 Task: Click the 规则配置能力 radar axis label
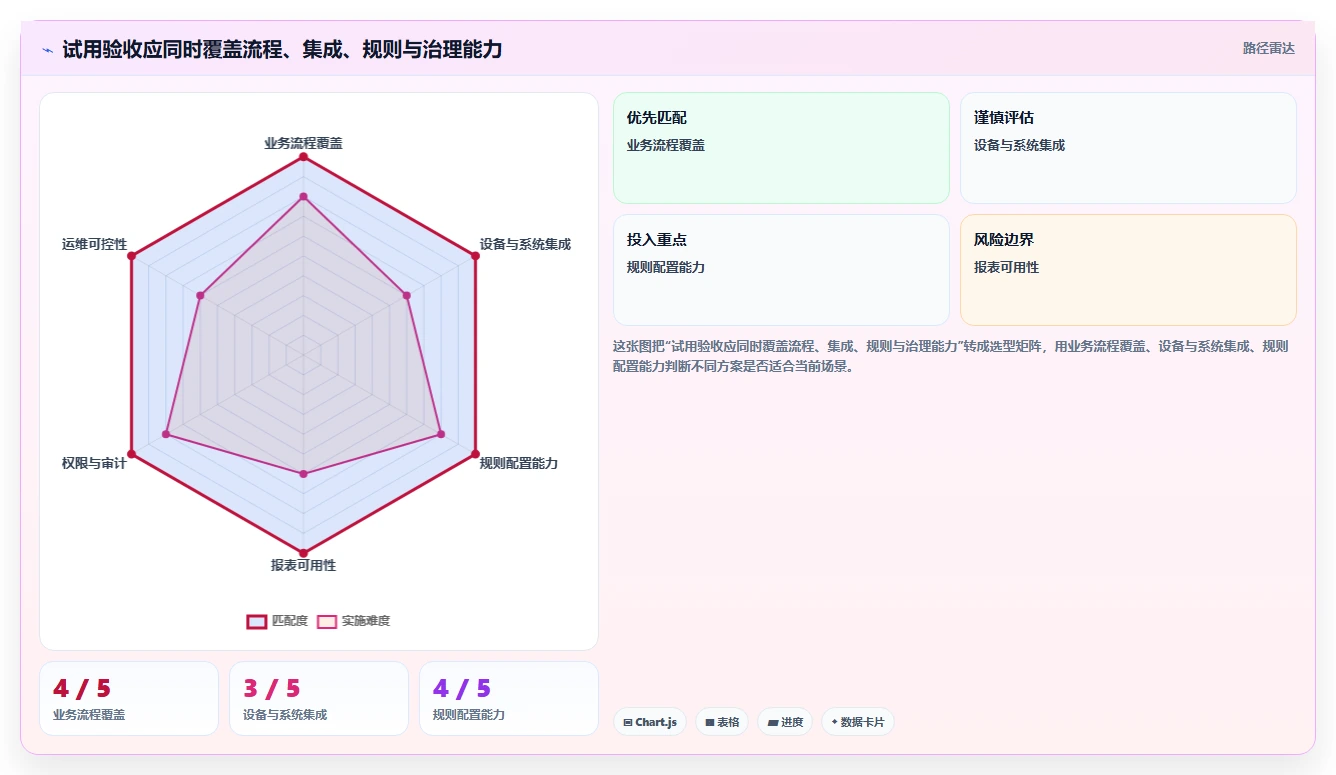tap(519, 463)
